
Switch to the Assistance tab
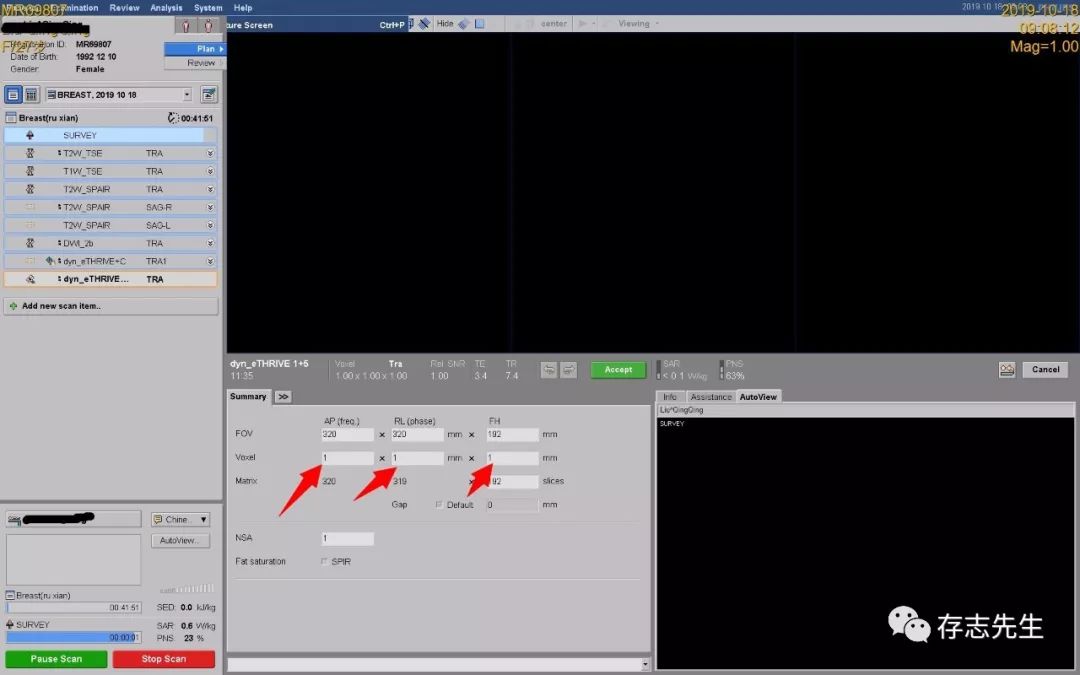(711, 397)
